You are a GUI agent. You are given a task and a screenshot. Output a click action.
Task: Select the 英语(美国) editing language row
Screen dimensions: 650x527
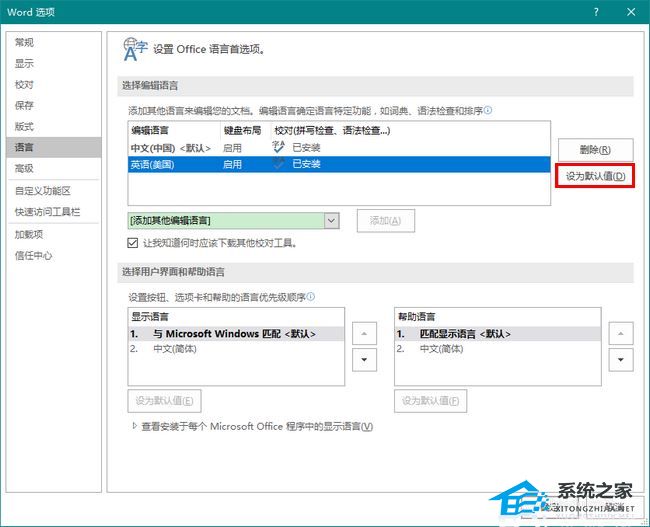[x=339, y=165]
